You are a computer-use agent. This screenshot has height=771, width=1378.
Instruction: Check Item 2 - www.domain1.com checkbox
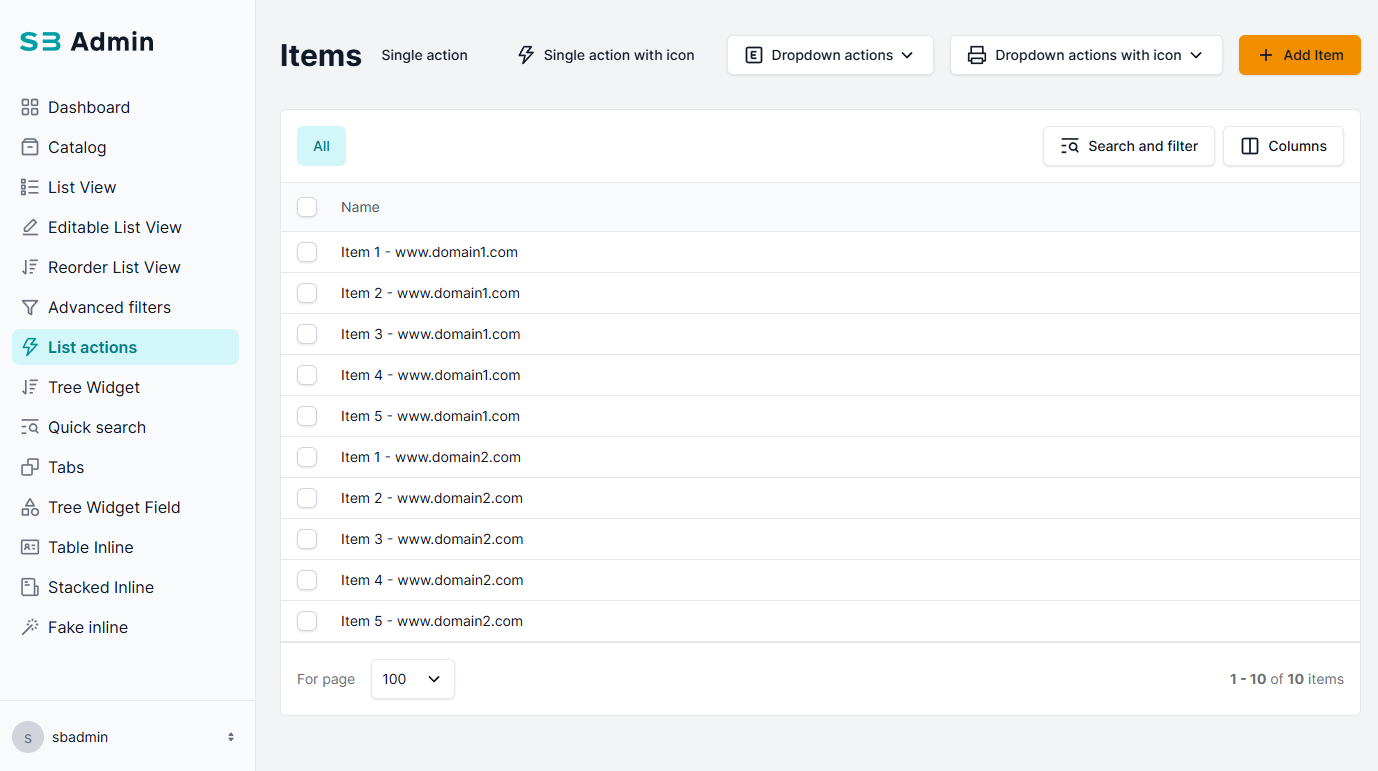click(307, 293)
